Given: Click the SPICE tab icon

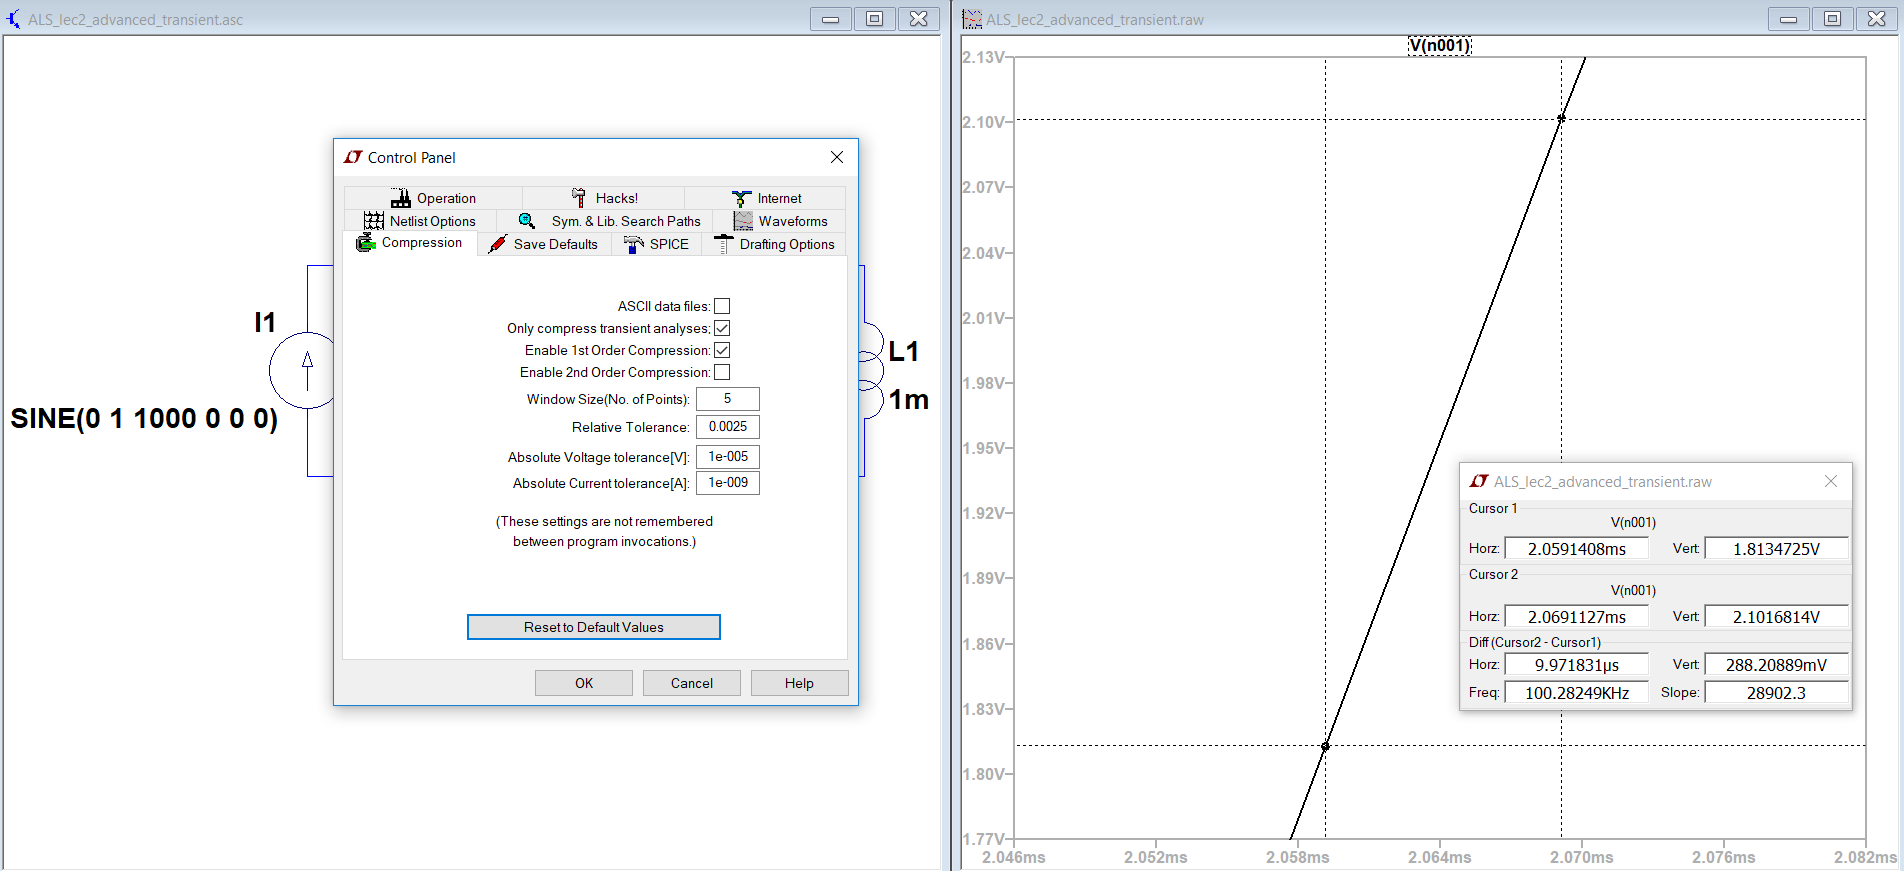Looking at the screenshot, I should tap(634, 244).
